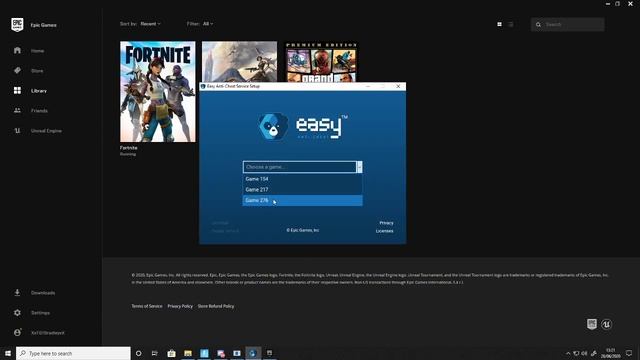Viewport: 640px width, 360px height.
Task: Open Licenses link in Easy Anti-Cheat setup
Action: click(384, 231)
